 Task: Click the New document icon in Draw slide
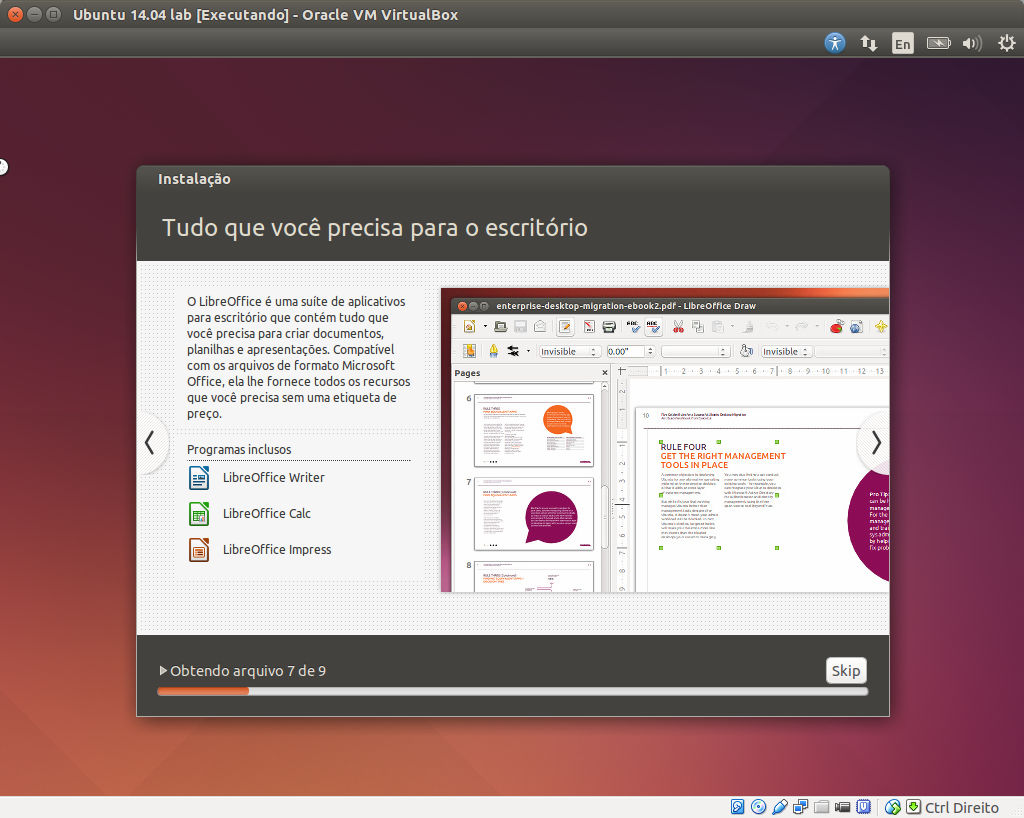[469, 326]
